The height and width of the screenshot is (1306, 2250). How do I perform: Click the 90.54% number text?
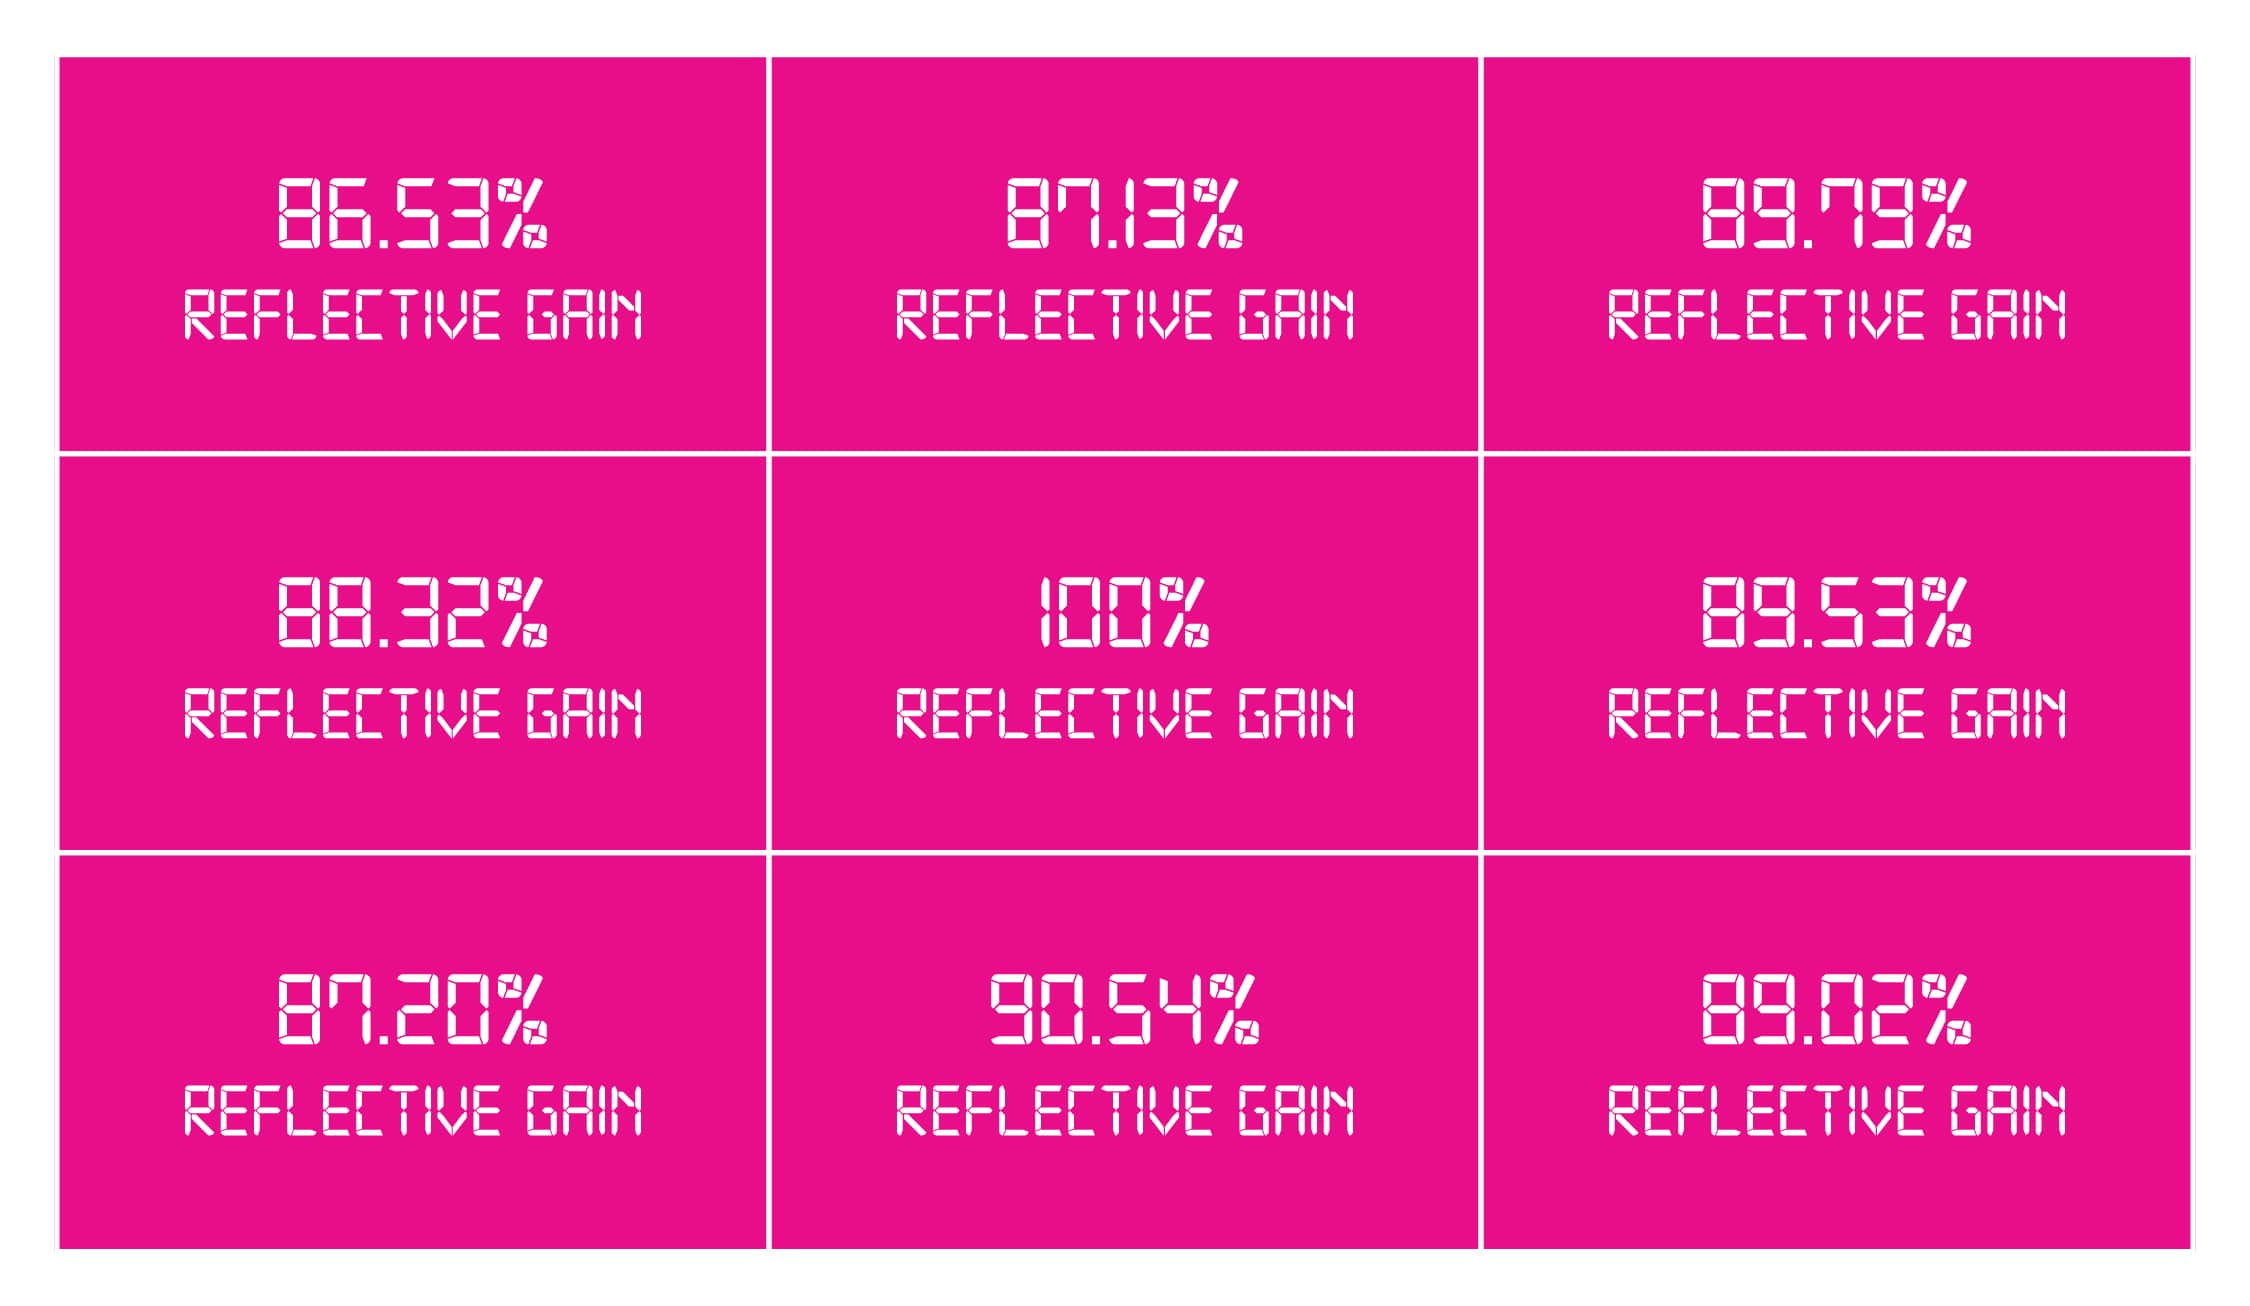1124,1010
